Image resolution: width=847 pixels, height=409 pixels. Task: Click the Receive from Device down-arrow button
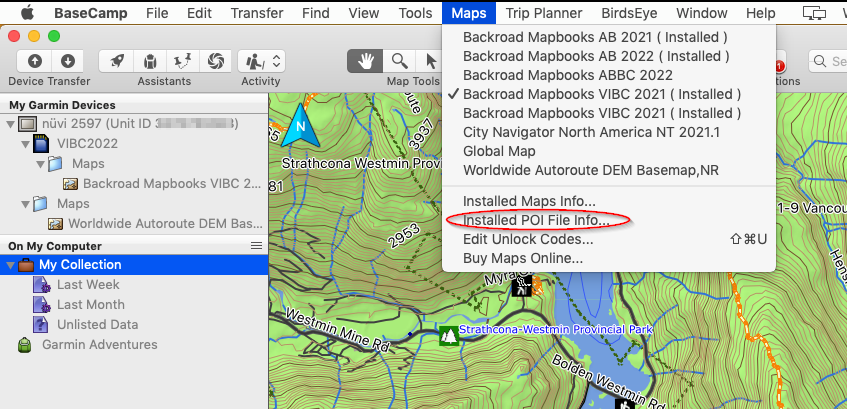tap(68, 61)
